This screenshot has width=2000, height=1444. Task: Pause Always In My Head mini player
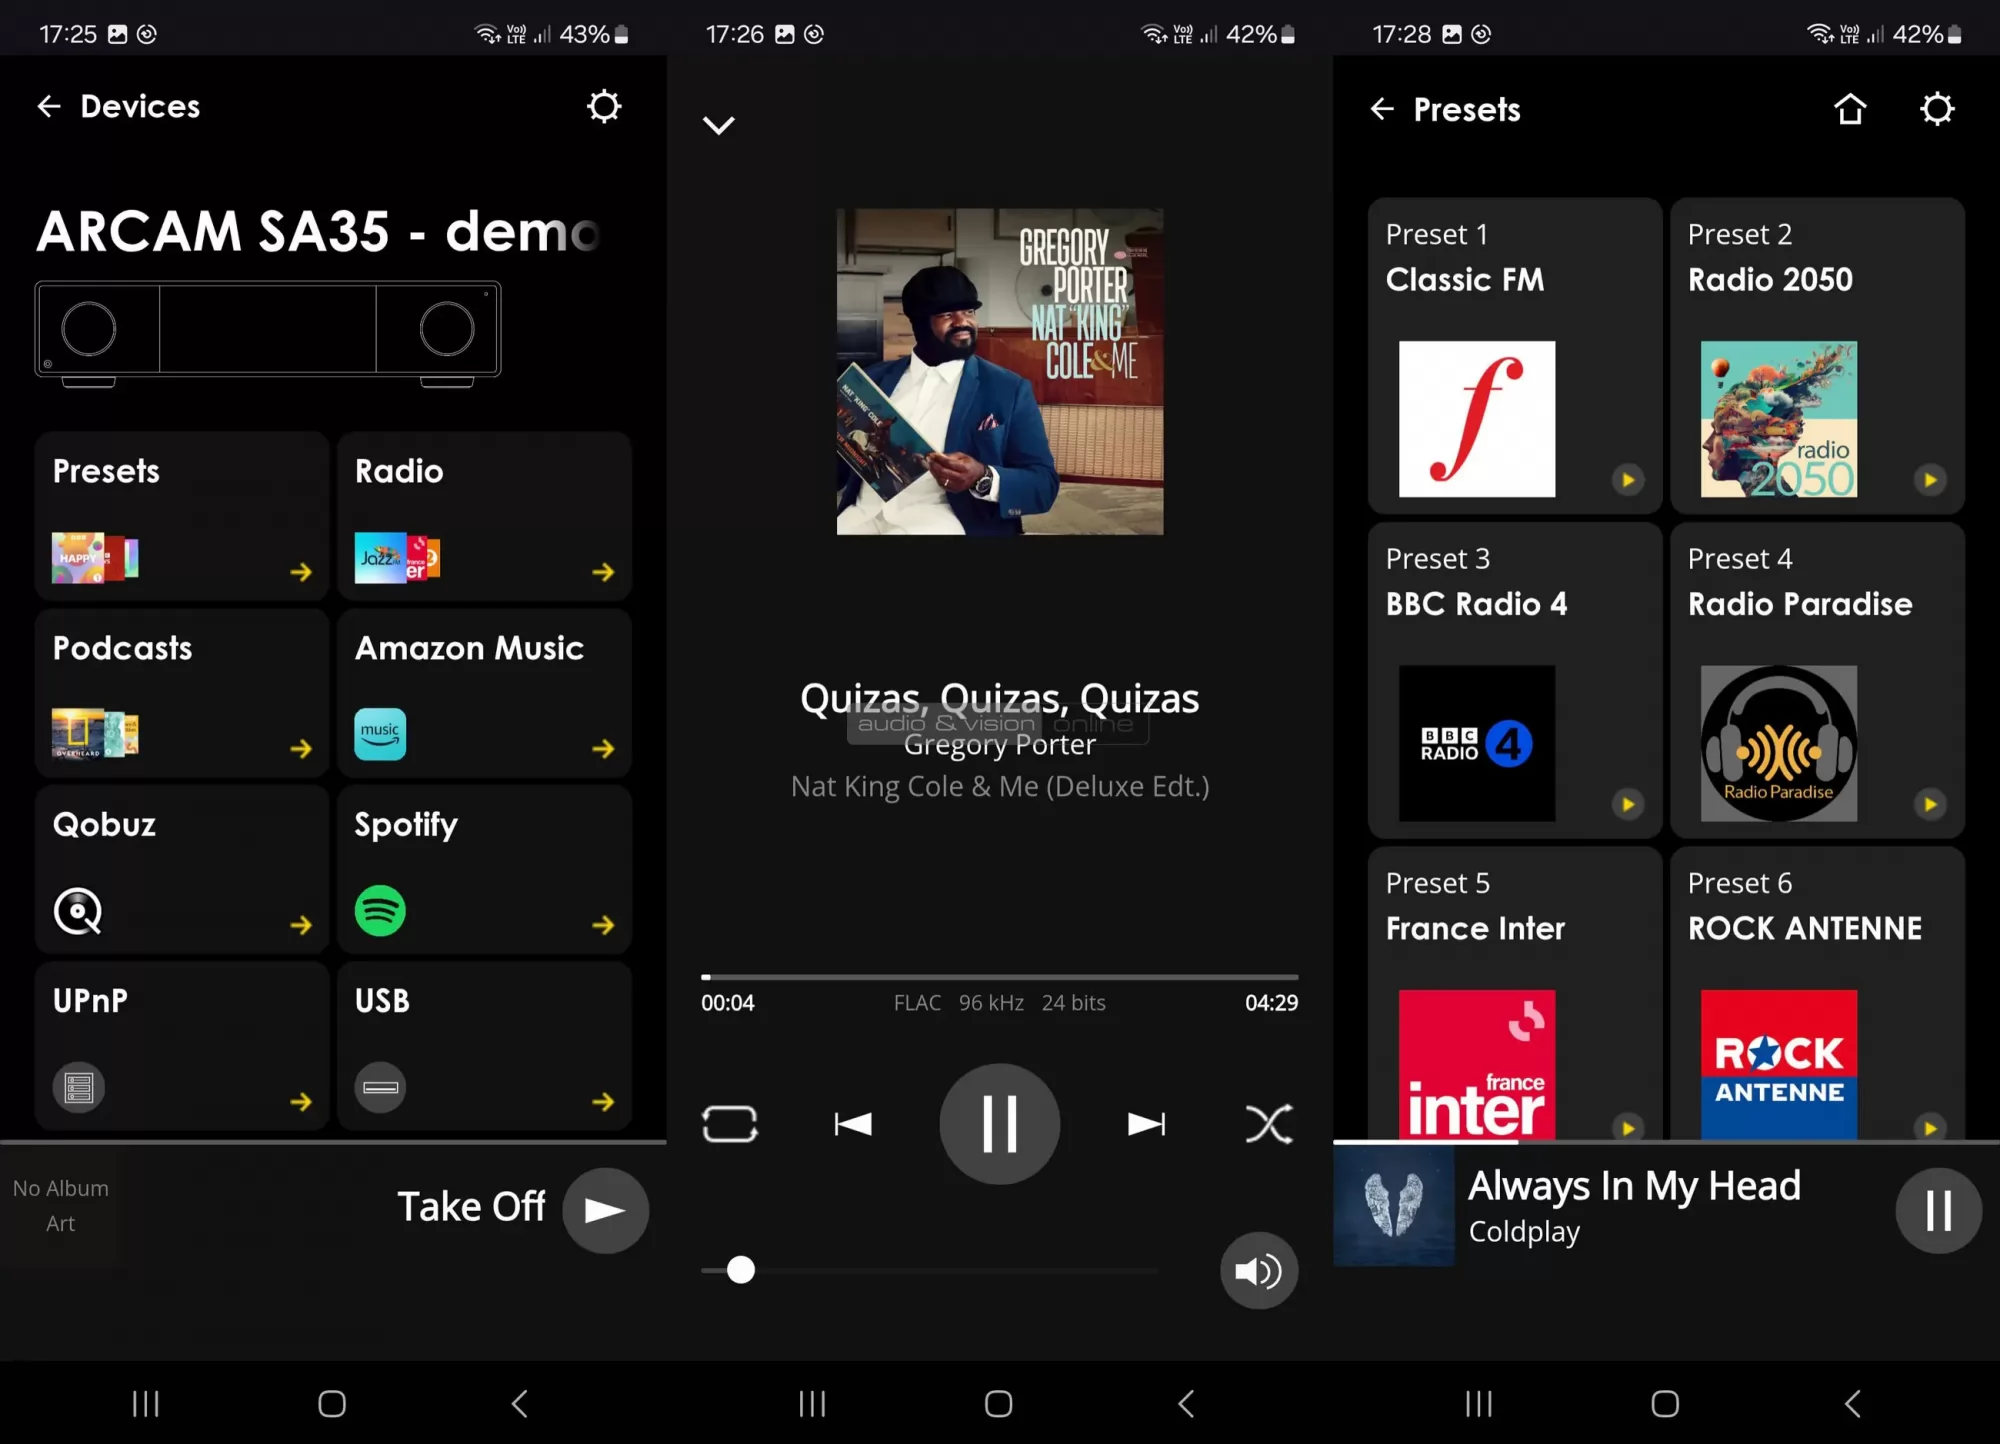(1938, 1210)
